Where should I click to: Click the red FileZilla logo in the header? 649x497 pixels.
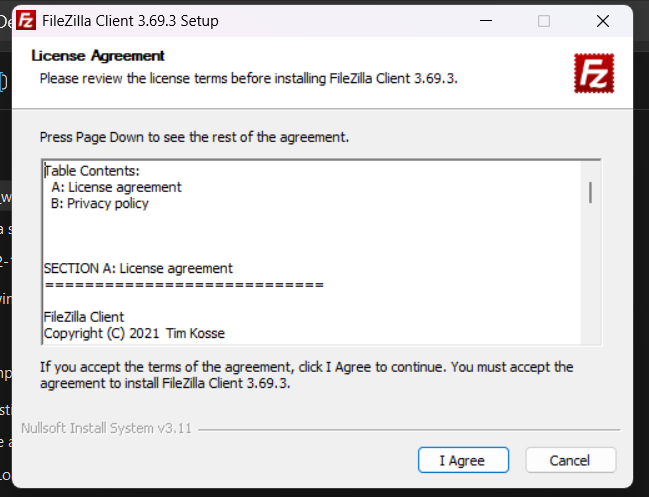click(593, 74)
